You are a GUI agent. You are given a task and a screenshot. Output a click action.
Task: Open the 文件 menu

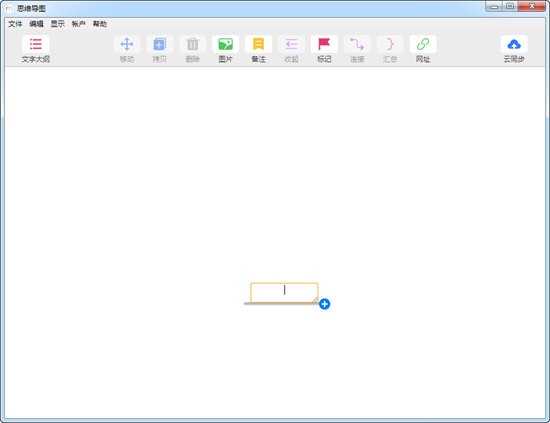point(15,24)
